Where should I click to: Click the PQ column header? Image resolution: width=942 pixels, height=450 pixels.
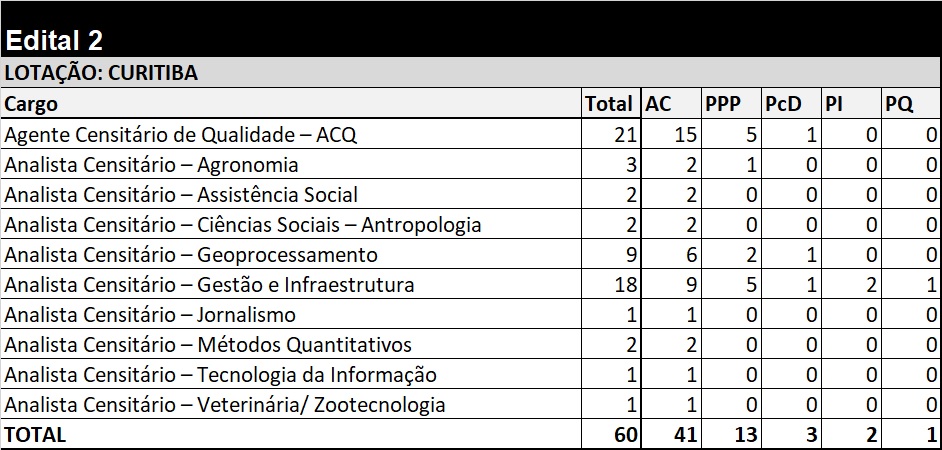(x=911, y=103)
